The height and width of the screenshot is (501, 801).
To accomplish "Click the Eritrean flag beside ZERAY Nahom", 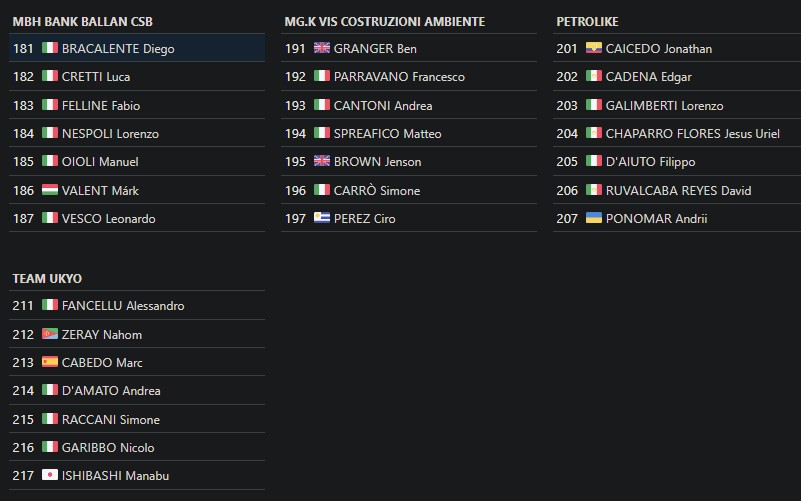I will [x=50, y=334].
